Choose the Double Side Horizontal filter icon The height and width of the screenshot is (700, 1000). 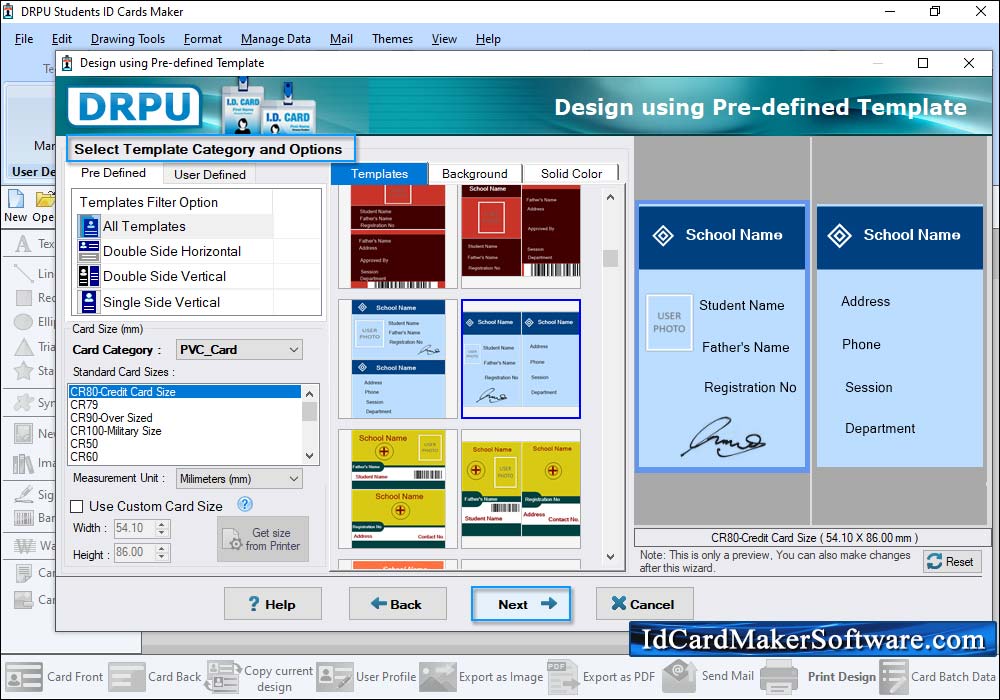pyautogui.click(x=89, y=251)
